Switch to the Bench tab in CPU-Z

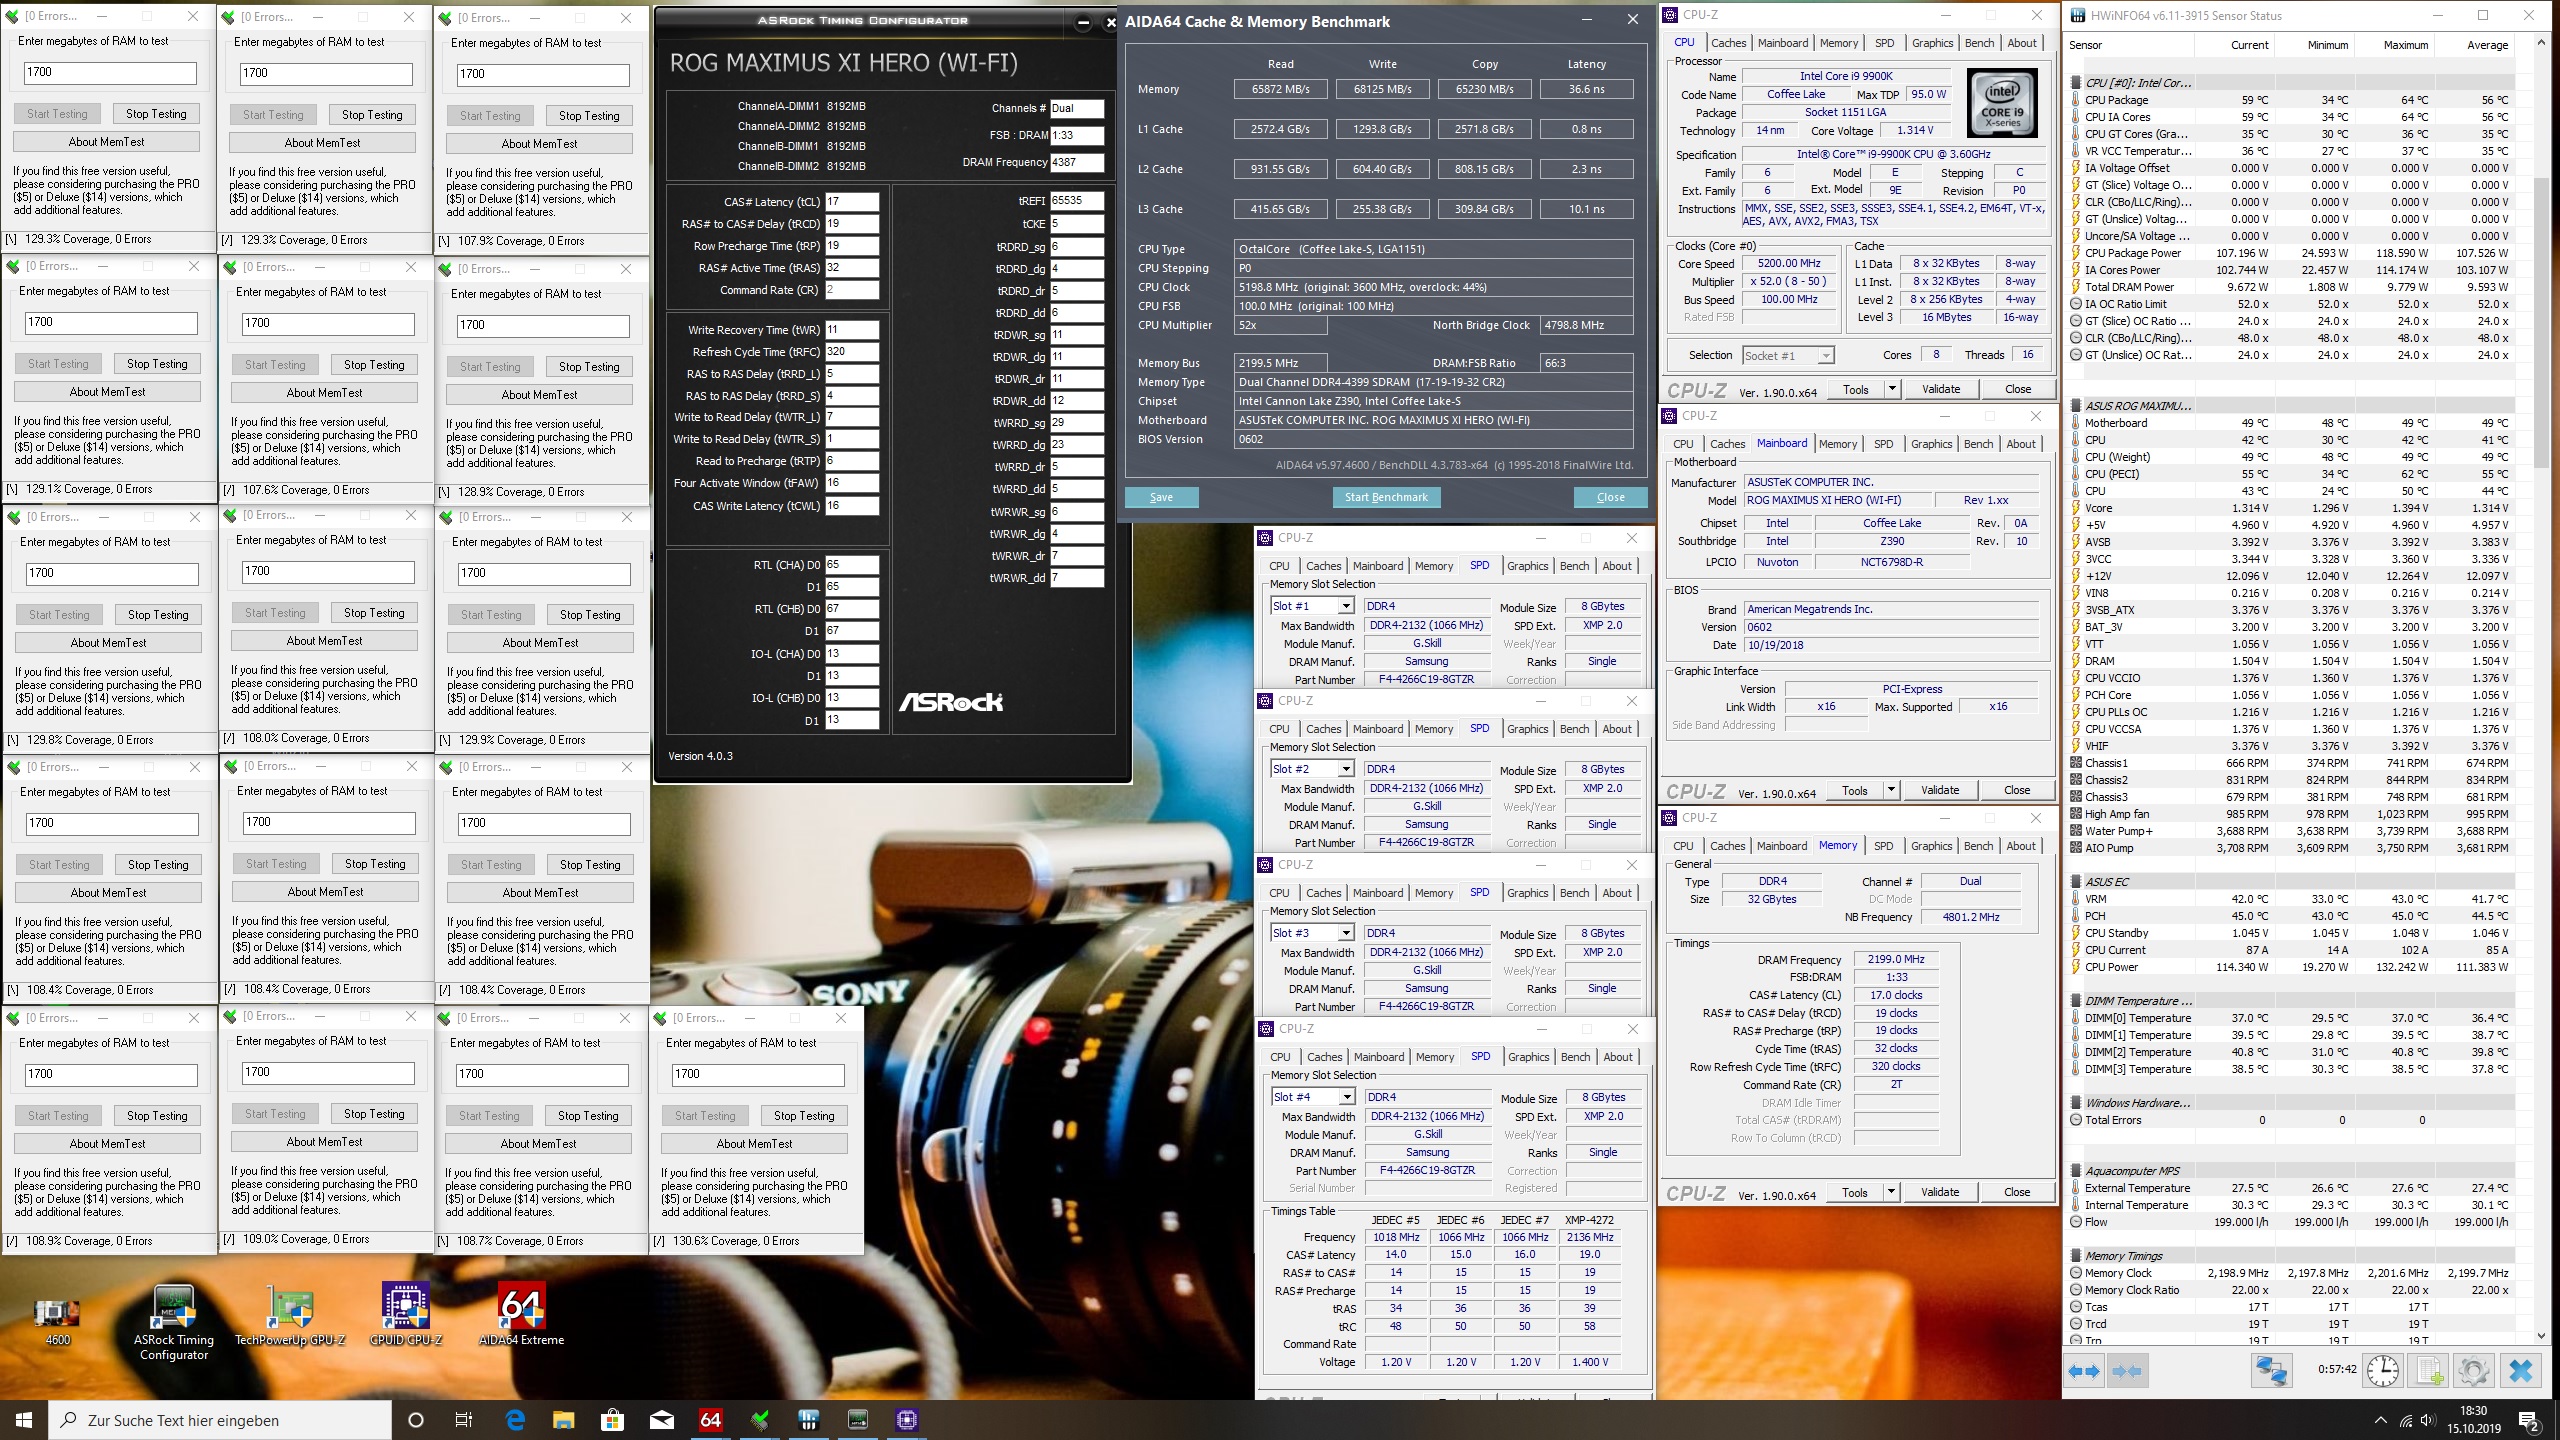(x=1979, y=42)
